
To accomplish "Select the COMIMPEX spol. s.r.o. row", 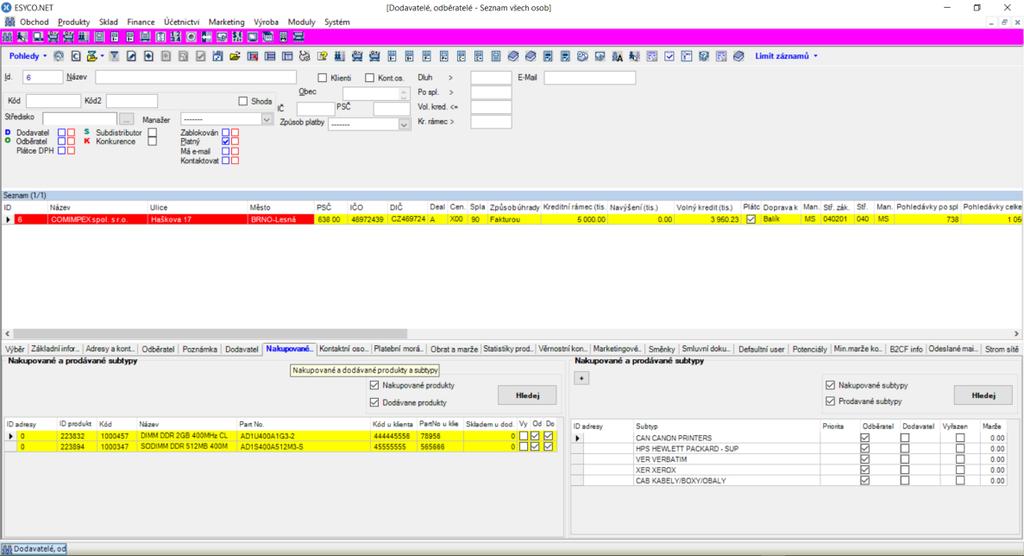I will point(512,220).
